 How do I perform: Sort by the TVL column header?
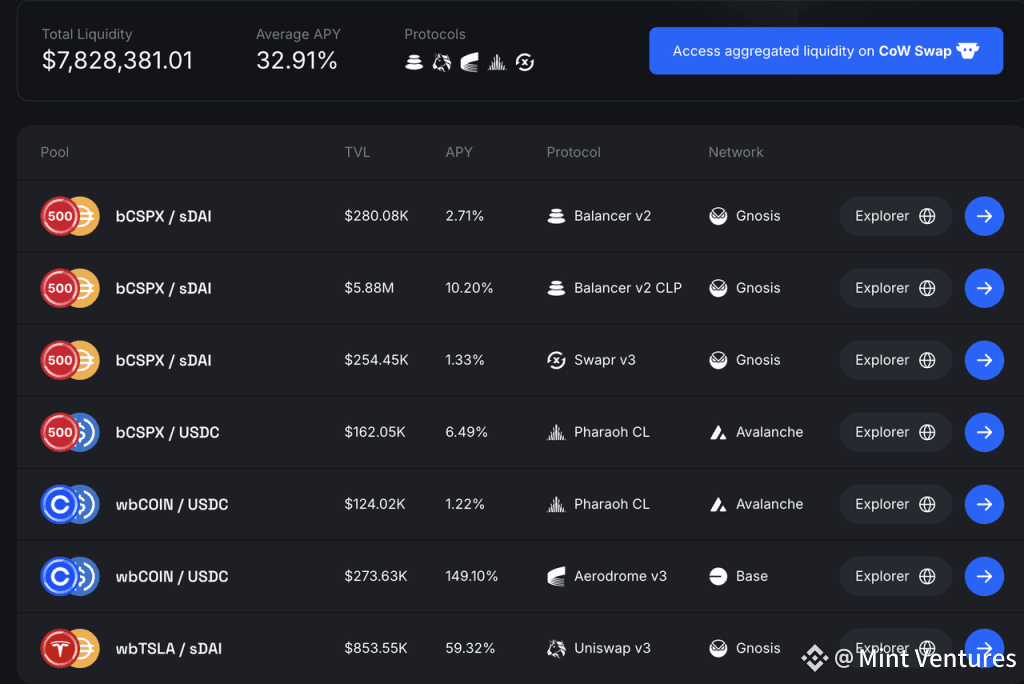click(x=357, y=152)
